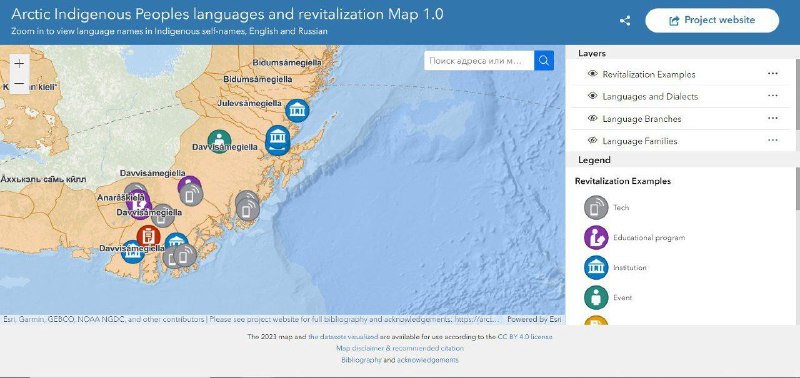The width and height of the screenshot is (800, 378).
Task: Click the Legend panel scrollbar
Action: pos(797,189)
